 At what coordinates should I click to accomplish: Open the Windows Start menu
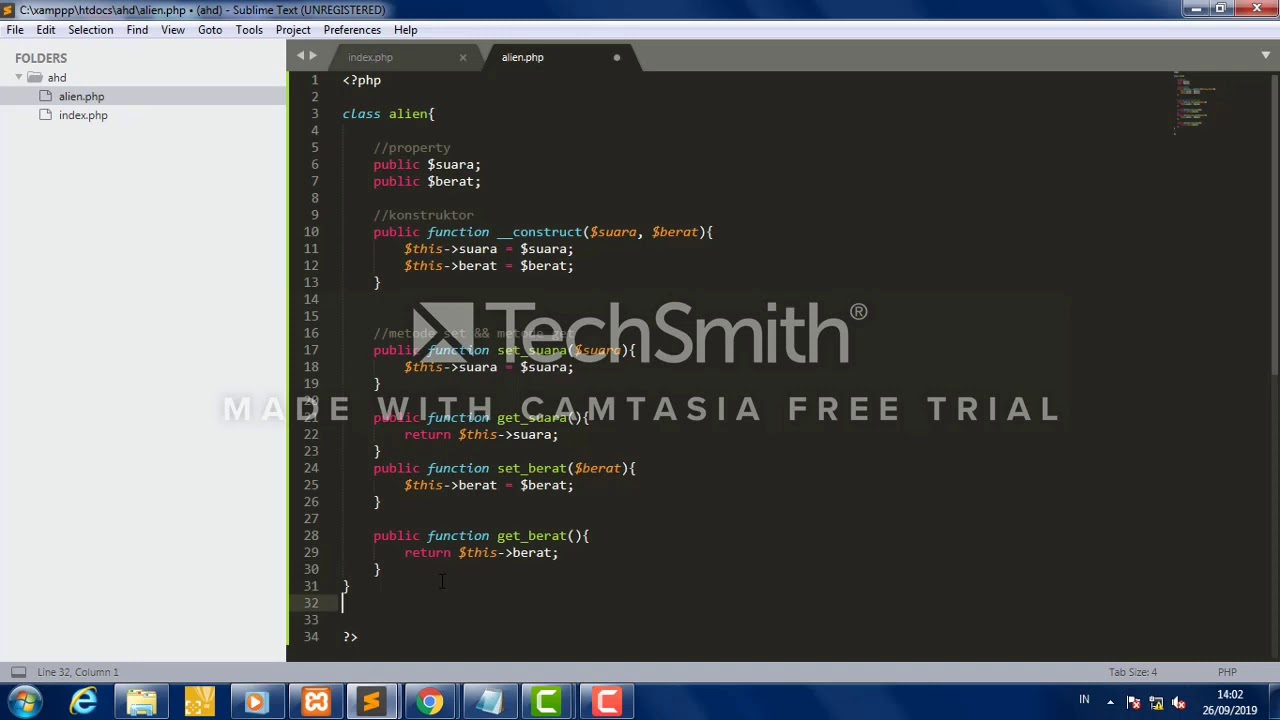[24, 702]
